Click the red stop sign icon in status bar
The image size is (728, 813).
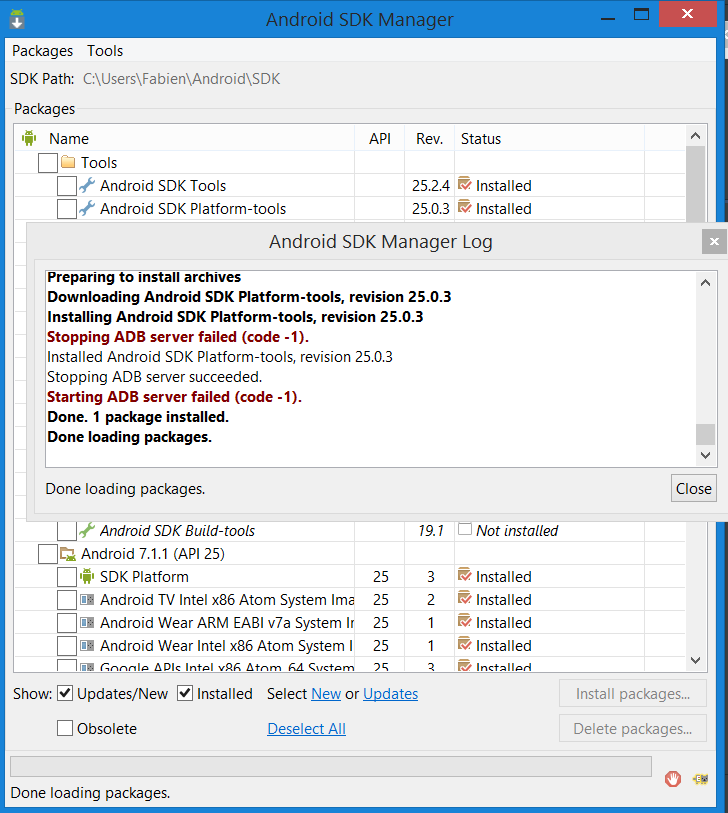click(672, 778)
